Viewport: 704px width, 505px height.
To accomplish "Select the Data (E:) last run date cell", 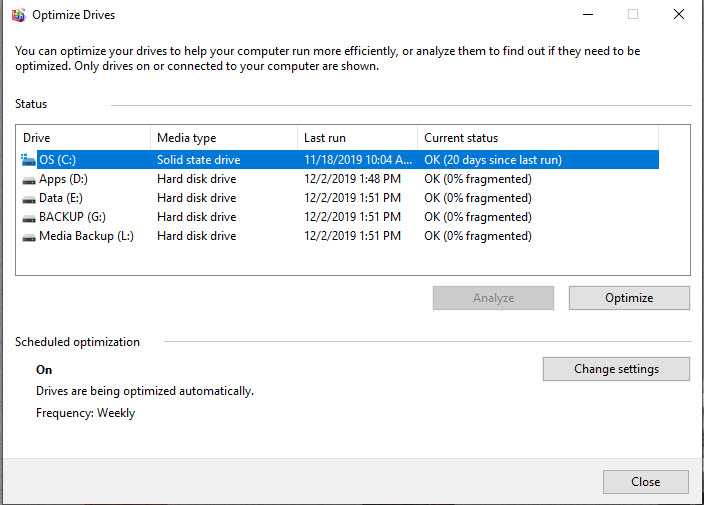I will (351, 198).
